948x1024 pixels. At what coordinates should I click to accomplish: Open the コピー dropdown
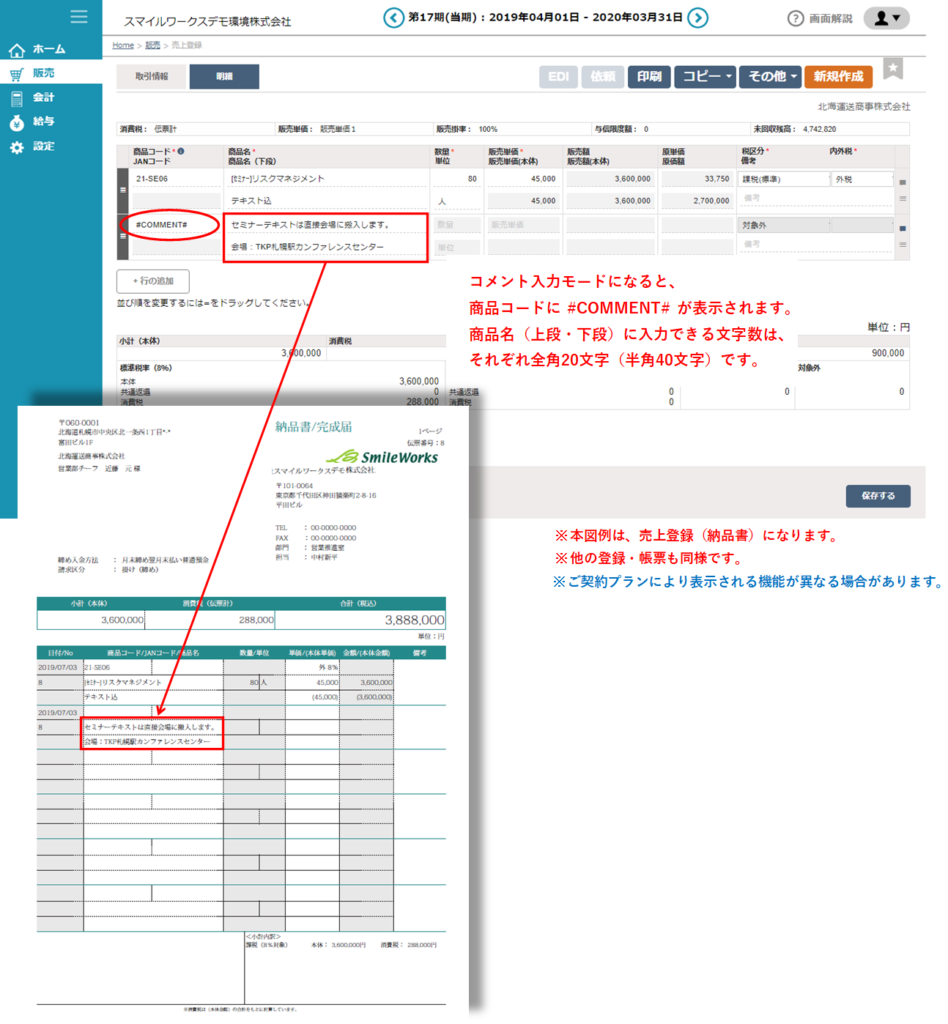pyautogui.click(x=705, y=77)
